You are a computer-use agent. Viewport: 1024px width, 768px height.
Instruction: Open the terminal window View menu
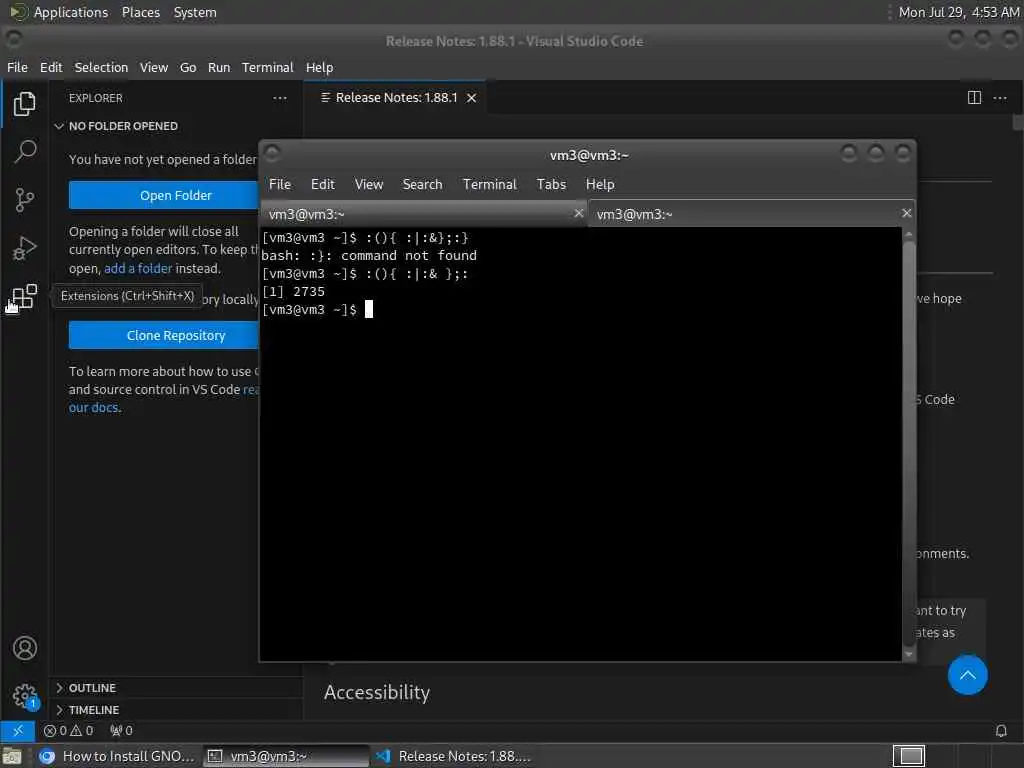click(x=369, y=184)
